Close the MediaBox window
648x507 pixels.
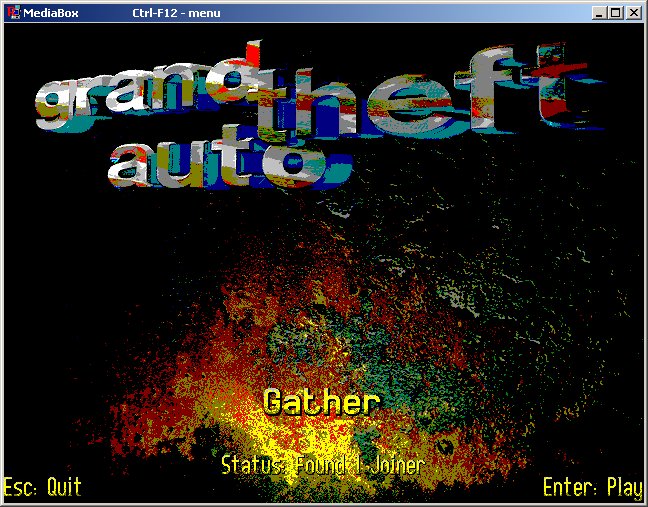[x=634, y=13]
